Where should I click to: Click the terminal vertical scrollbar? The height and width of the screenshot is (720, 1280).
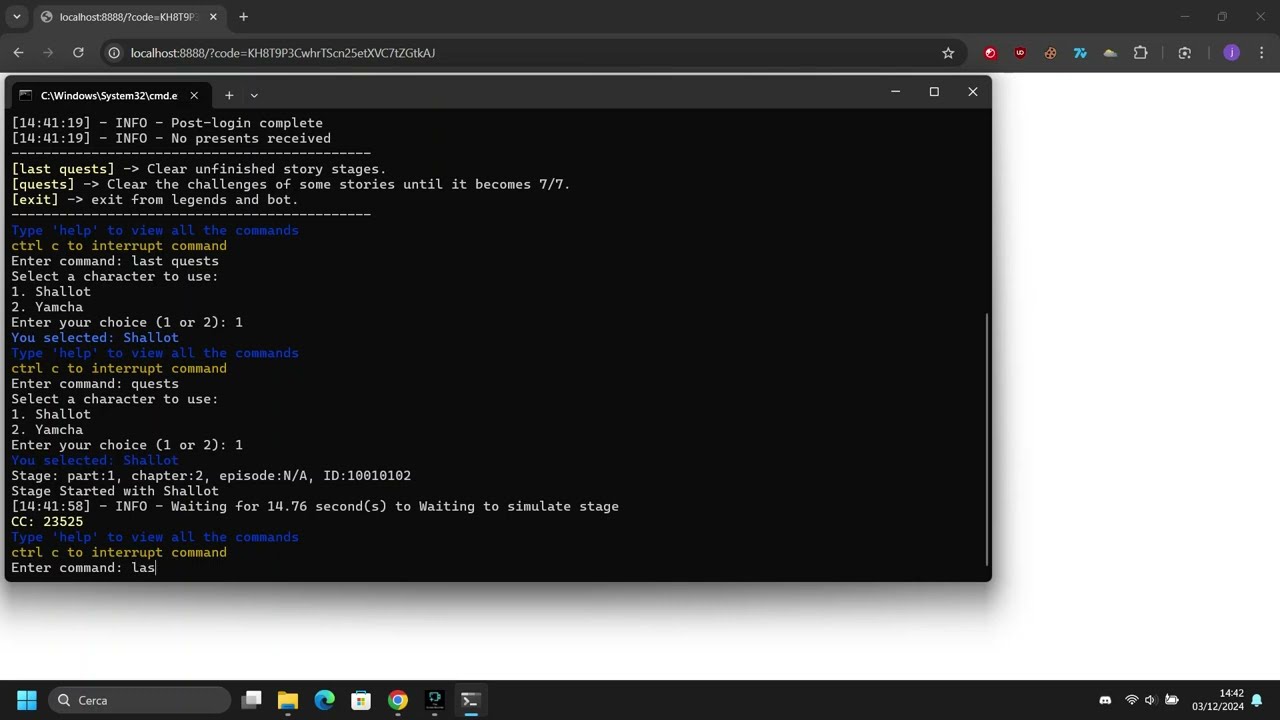point(986,440)
